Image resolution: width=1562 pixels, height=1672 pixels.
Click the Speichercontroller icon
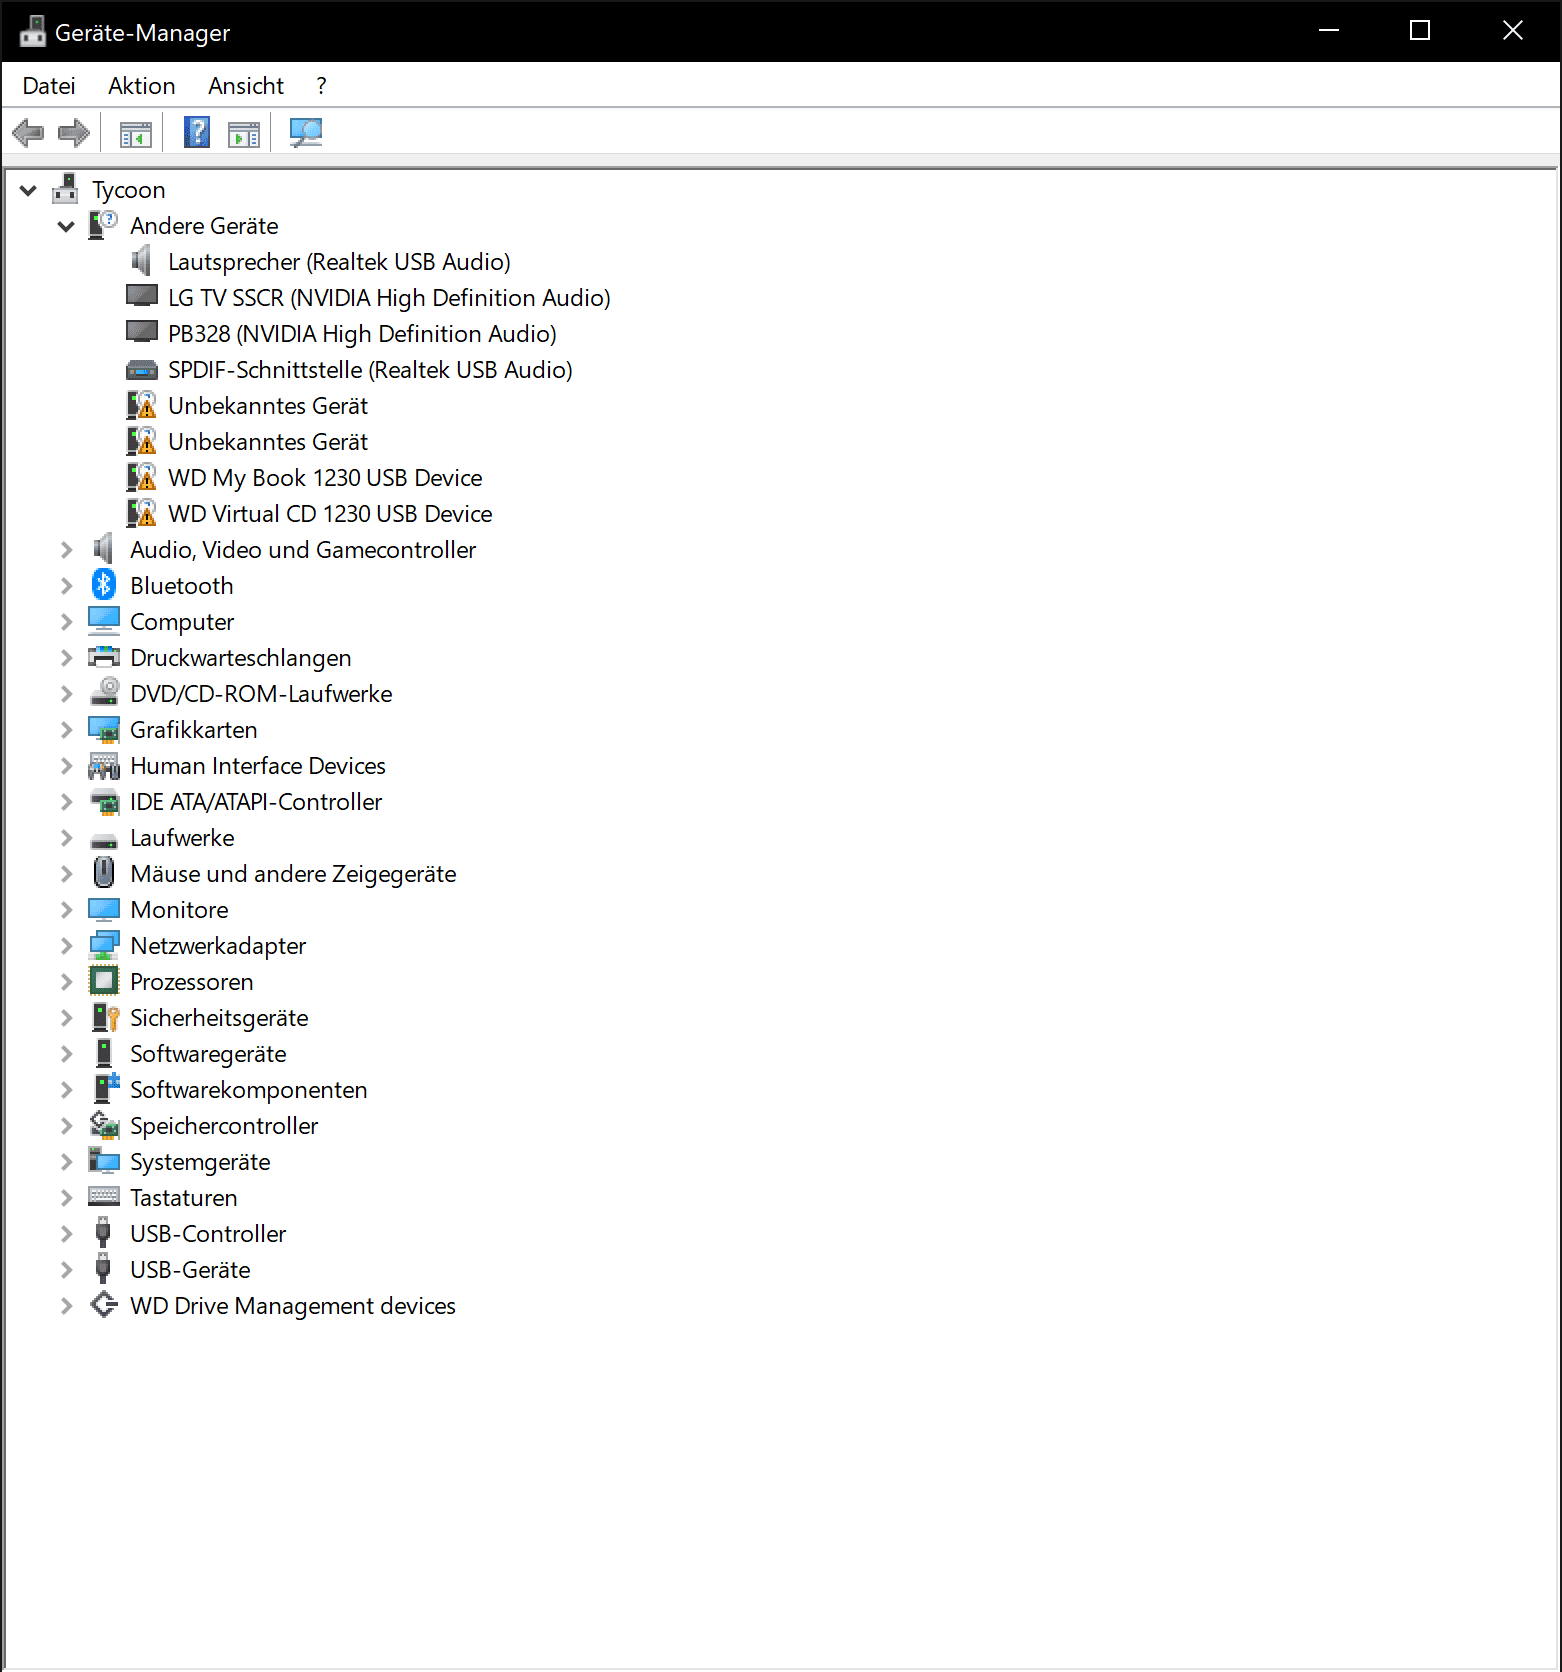click(104, 1125)
